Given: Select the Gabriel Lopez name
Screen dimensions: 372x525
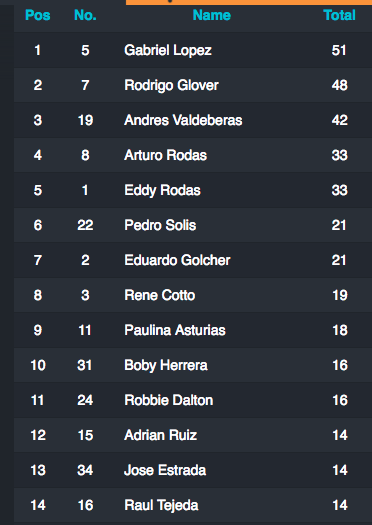Looking at the screenshot, I should pyautogui.click(x=168, y=51).
